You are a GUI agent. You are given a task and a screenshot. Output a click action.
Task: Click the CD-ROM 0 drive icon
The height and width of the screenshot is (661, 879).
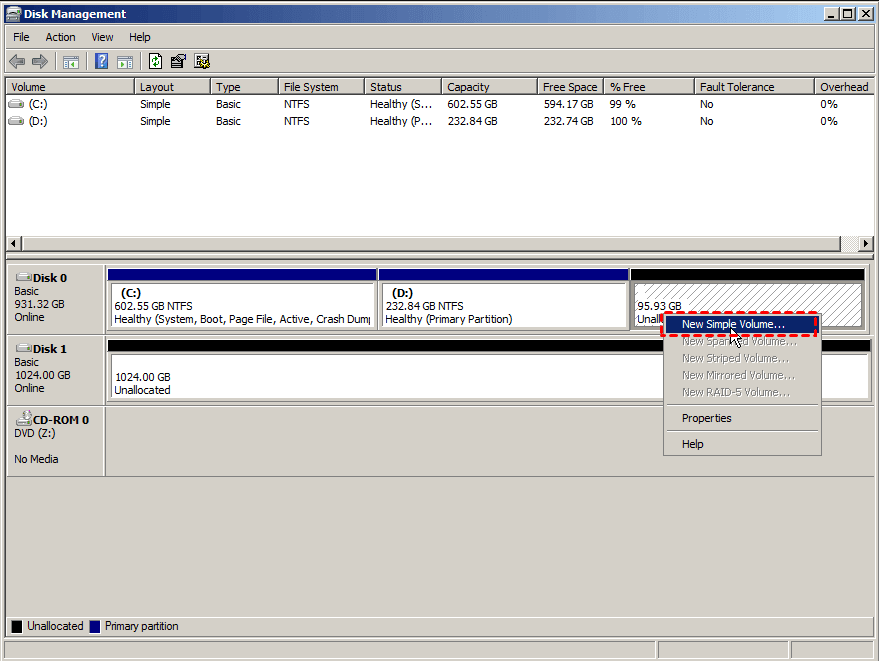(x=24, y=418)
